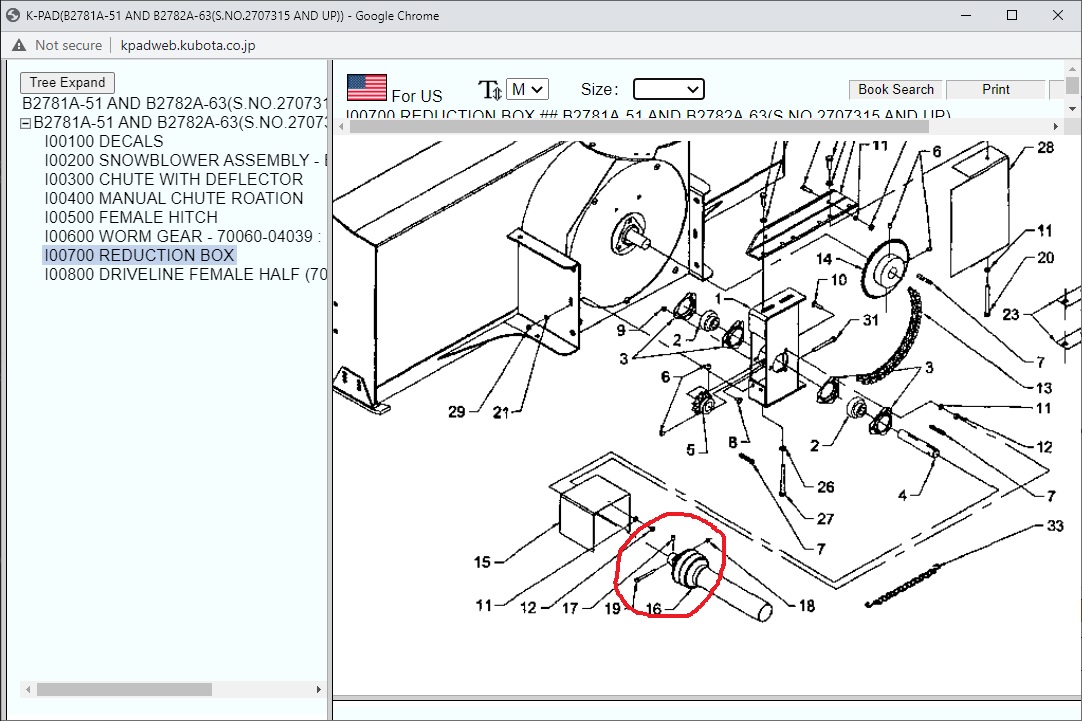Click part number 33 label in diagram
The width and height of the screenshot is (1082, 721).
point(1055,526)
